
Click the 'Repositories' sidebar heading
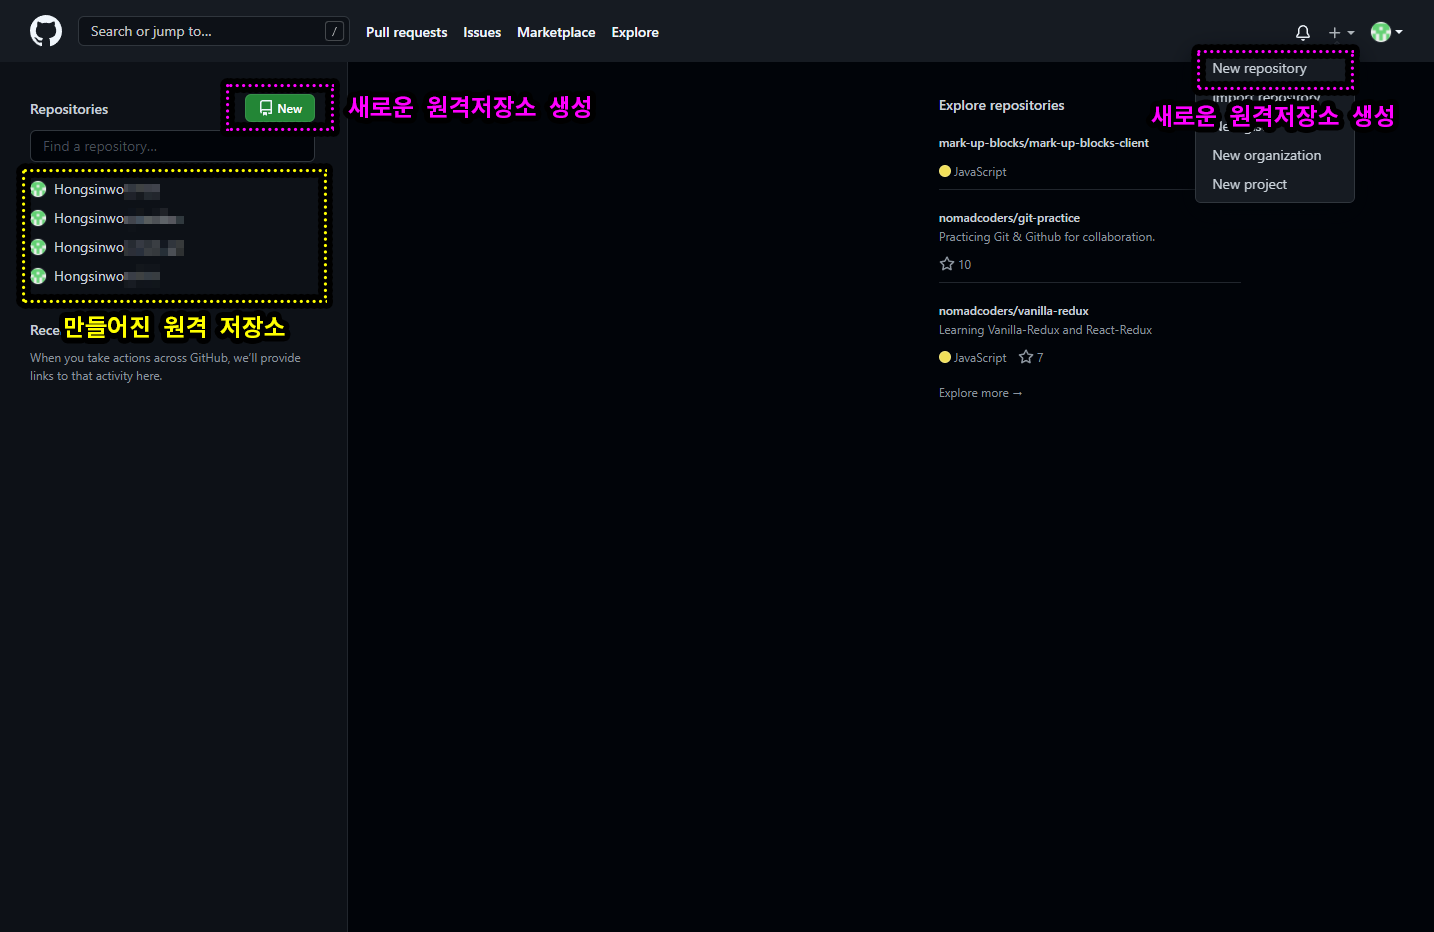point(69,109)
